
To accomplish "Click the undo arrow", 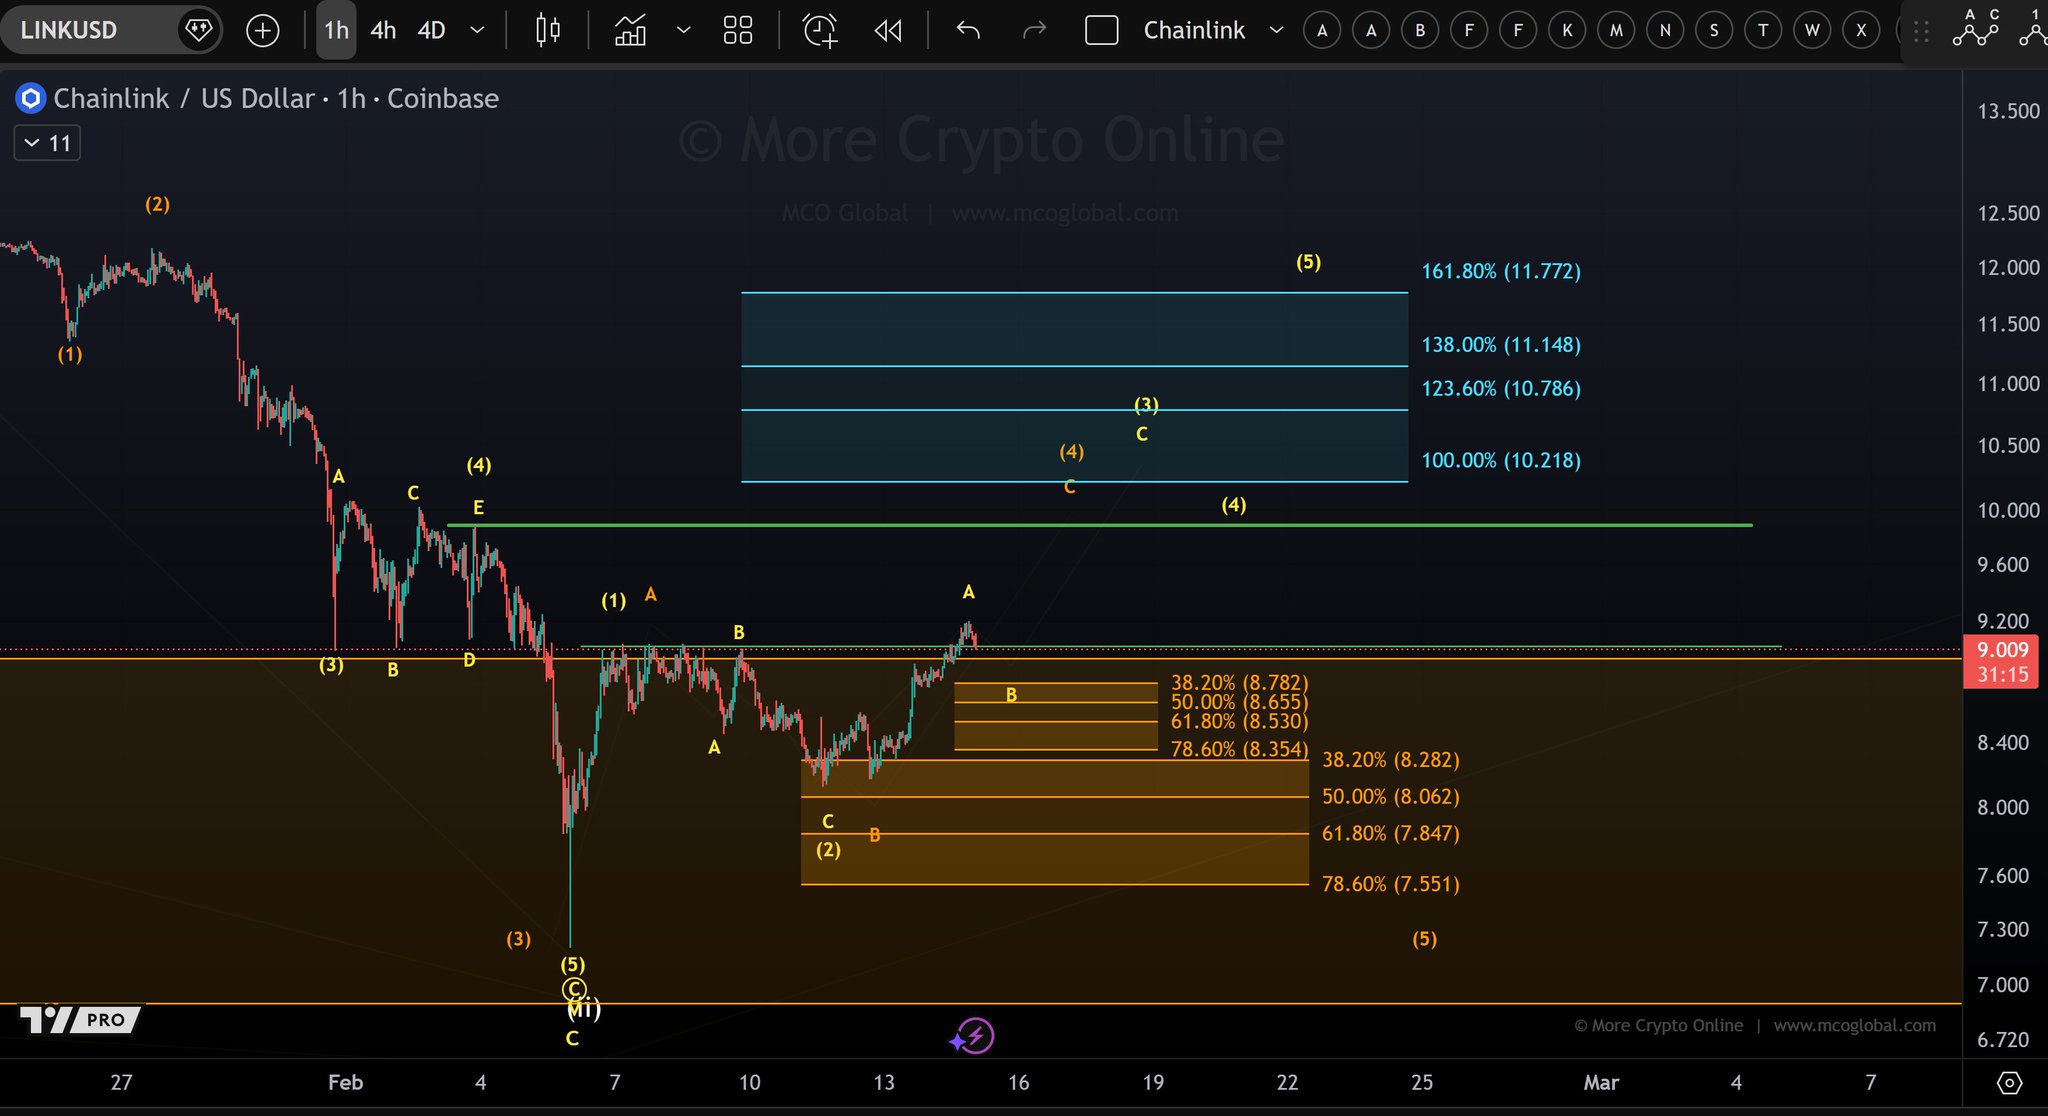I will coord(967,30).
